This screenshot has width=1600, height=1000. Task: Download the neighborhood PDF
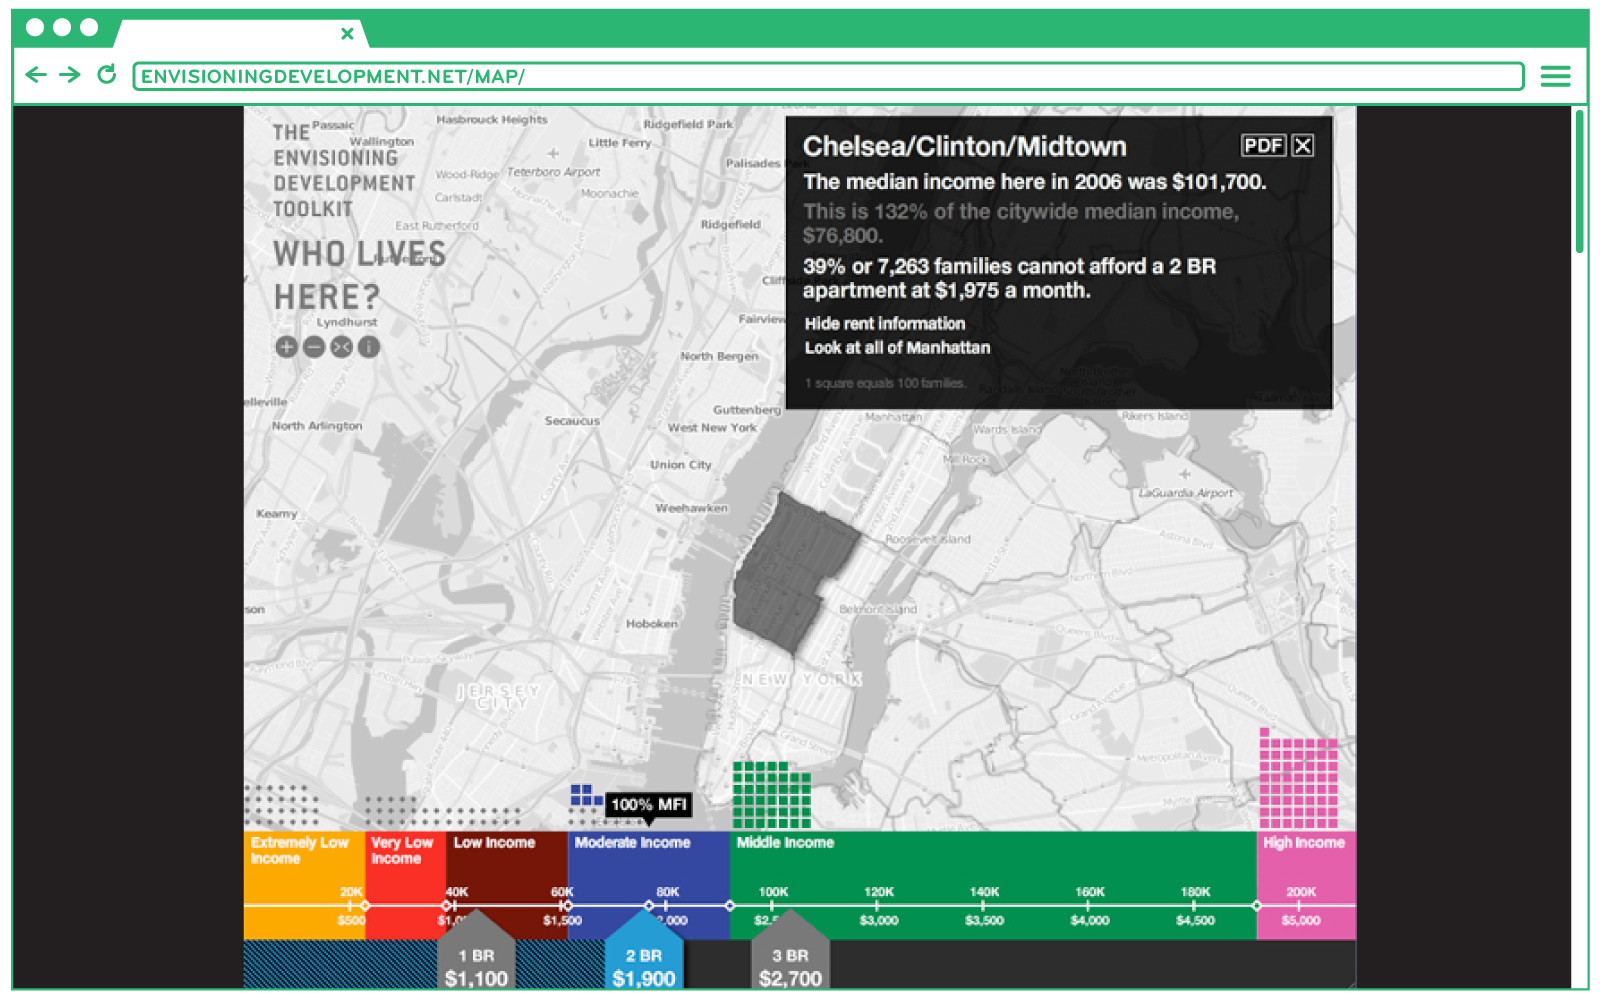point(1263,146)
